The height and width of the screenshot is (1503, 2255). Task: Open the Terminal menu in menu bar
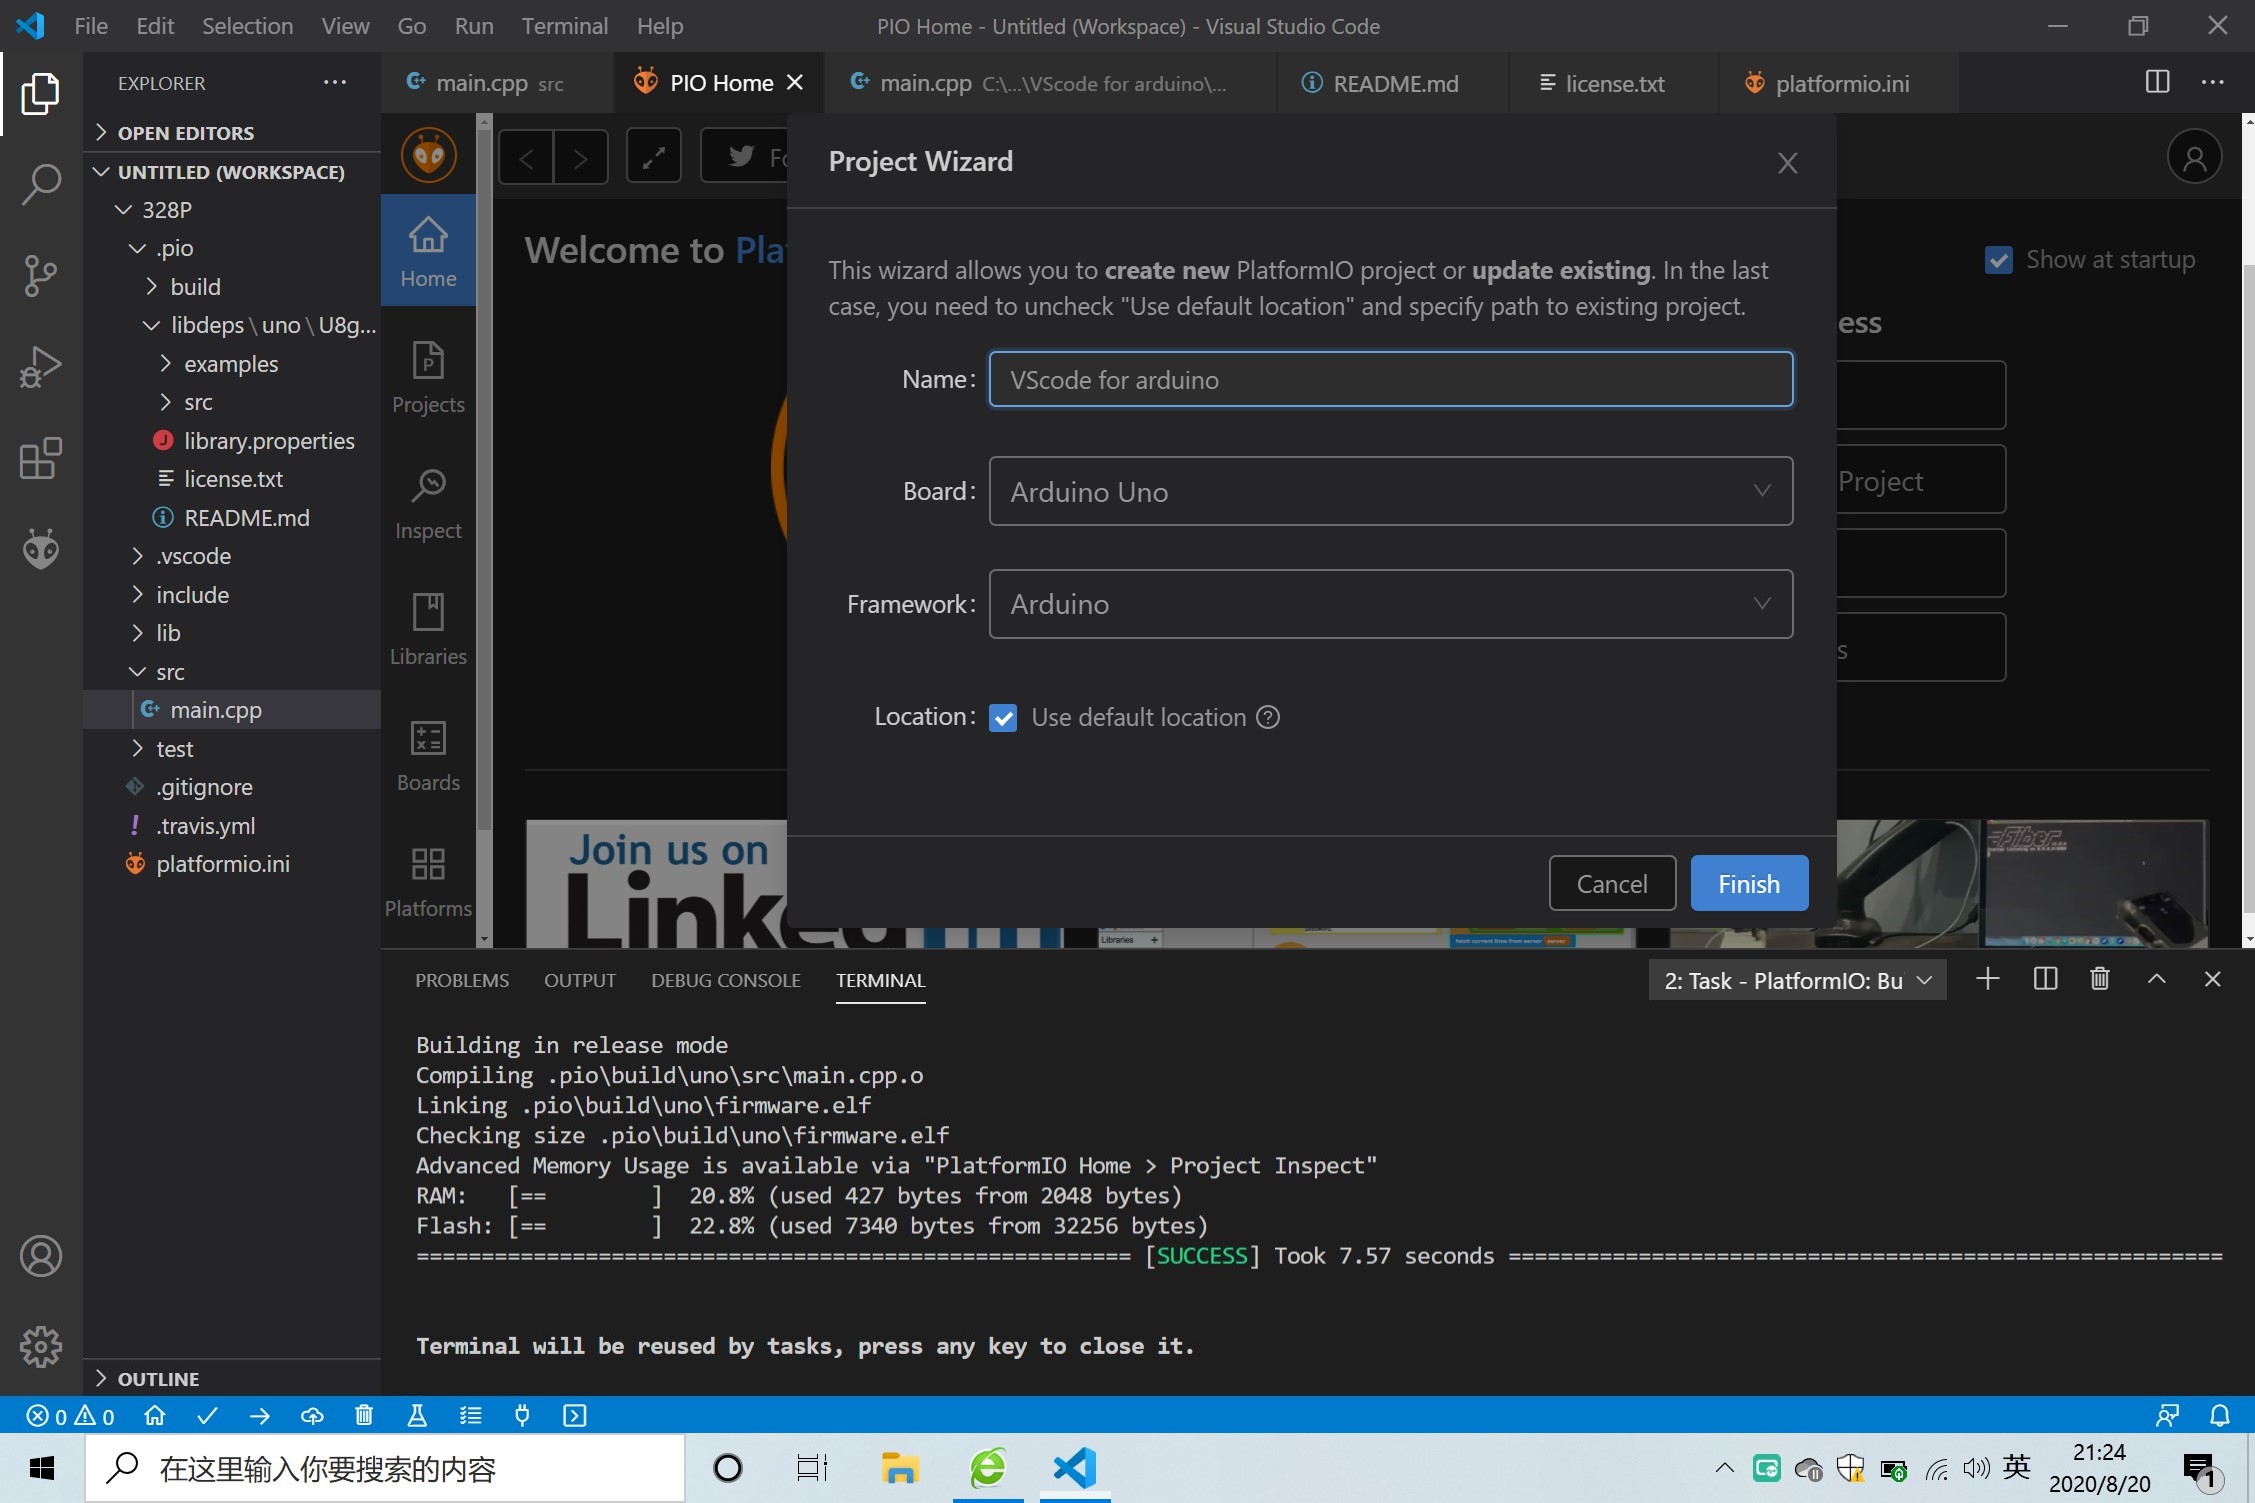564,26
